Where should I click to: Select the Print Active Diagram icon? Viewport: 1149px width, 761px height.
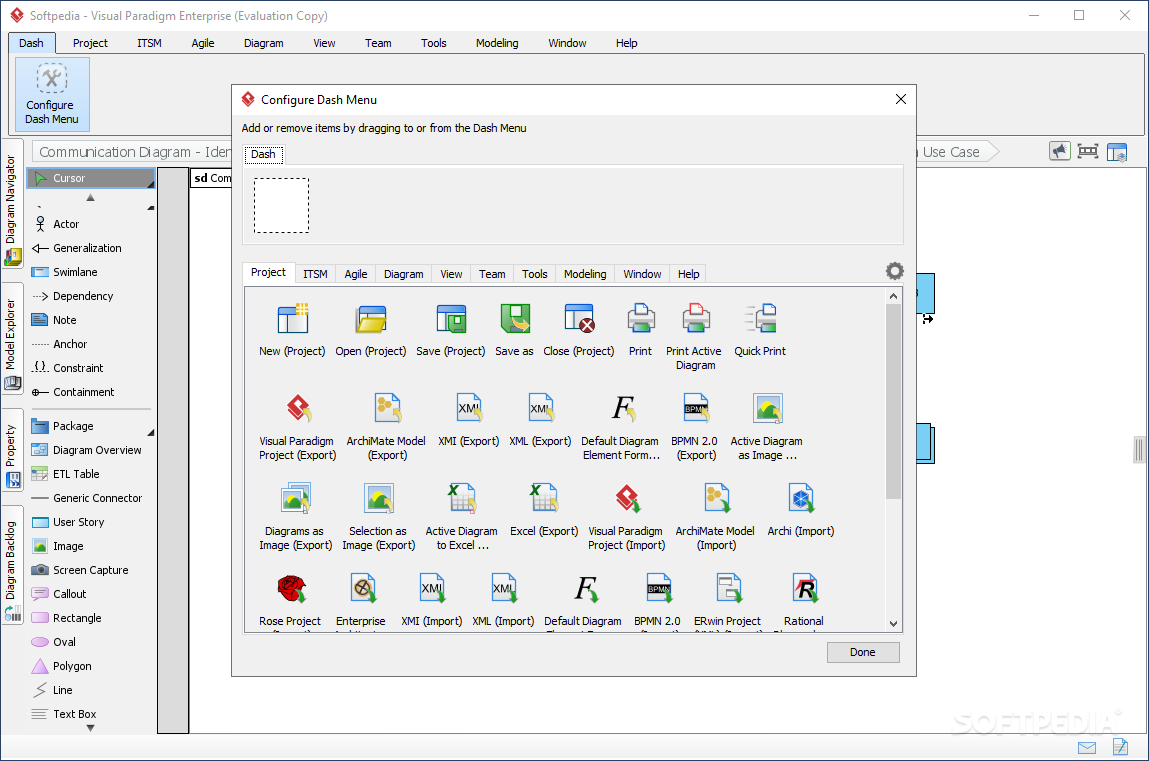pyautogui.click(x=695, y=319)
